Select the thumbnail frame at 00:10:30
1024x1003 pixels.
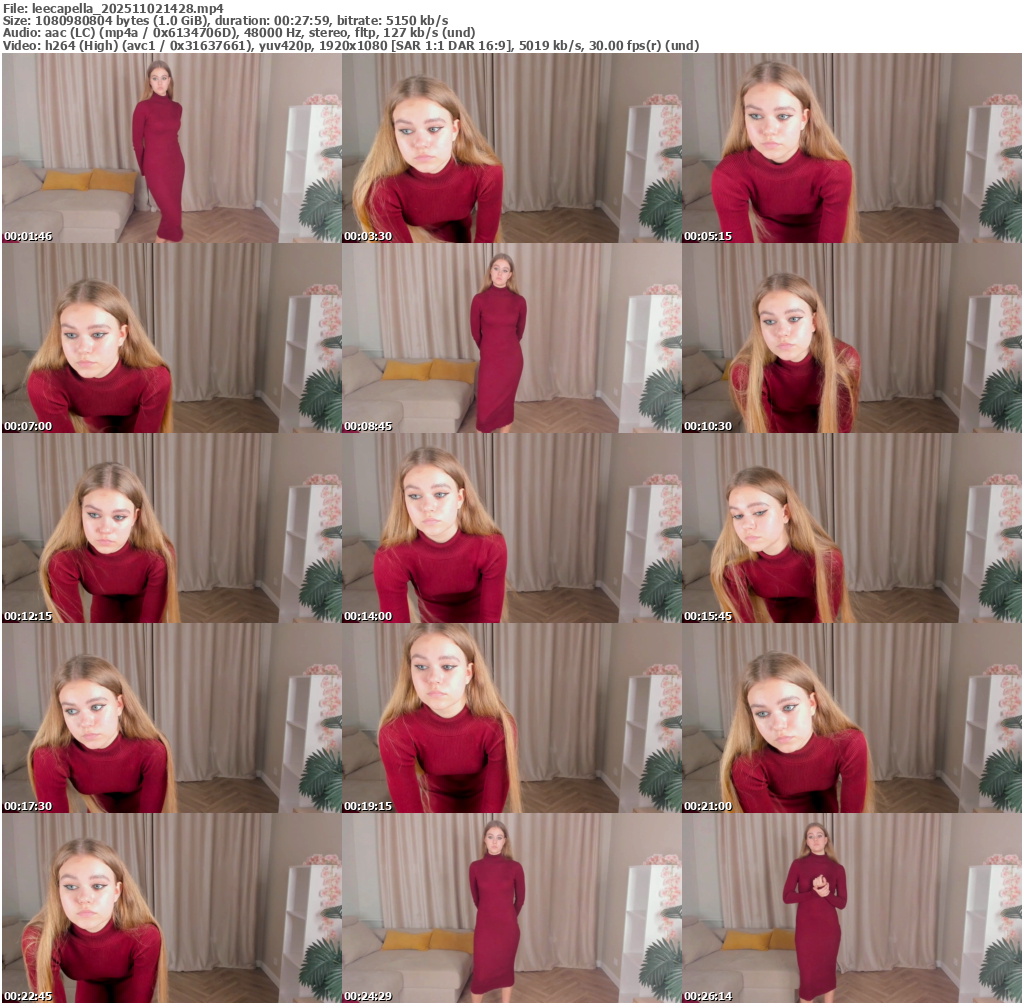pyautogui.click(x=852, y=338)
